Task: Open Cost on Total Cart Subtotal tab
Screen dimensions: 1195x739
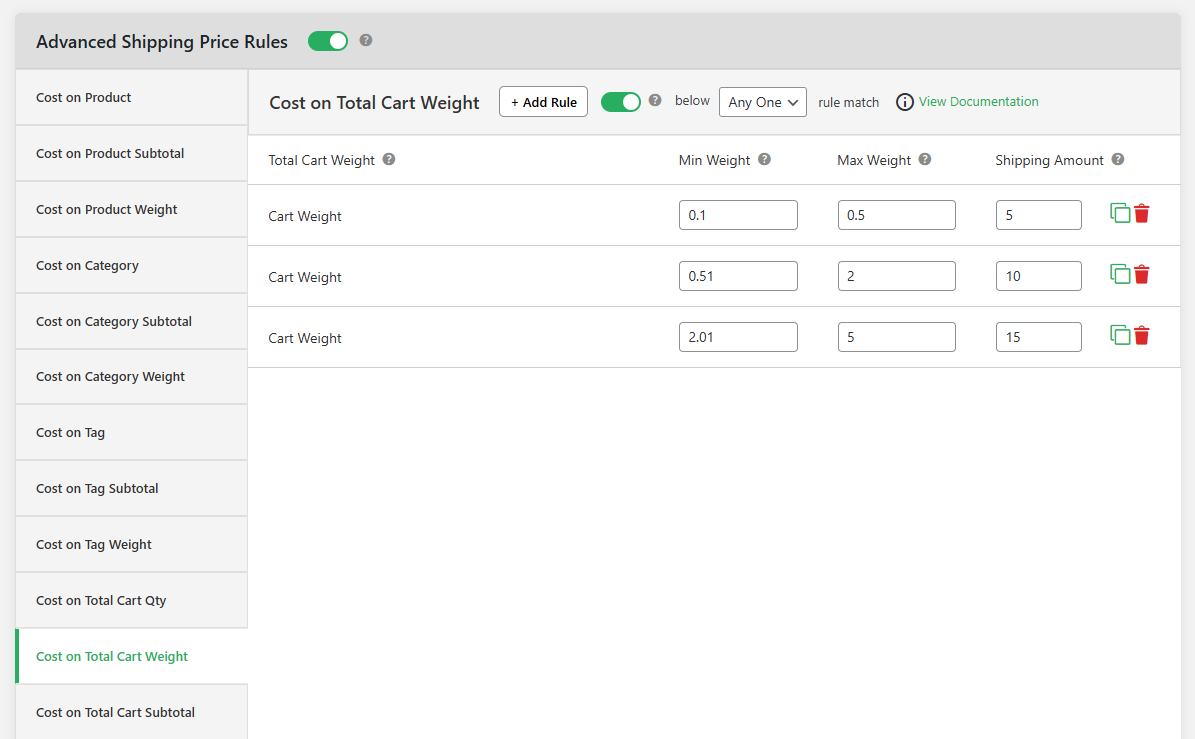Action: tap(131, 712)
